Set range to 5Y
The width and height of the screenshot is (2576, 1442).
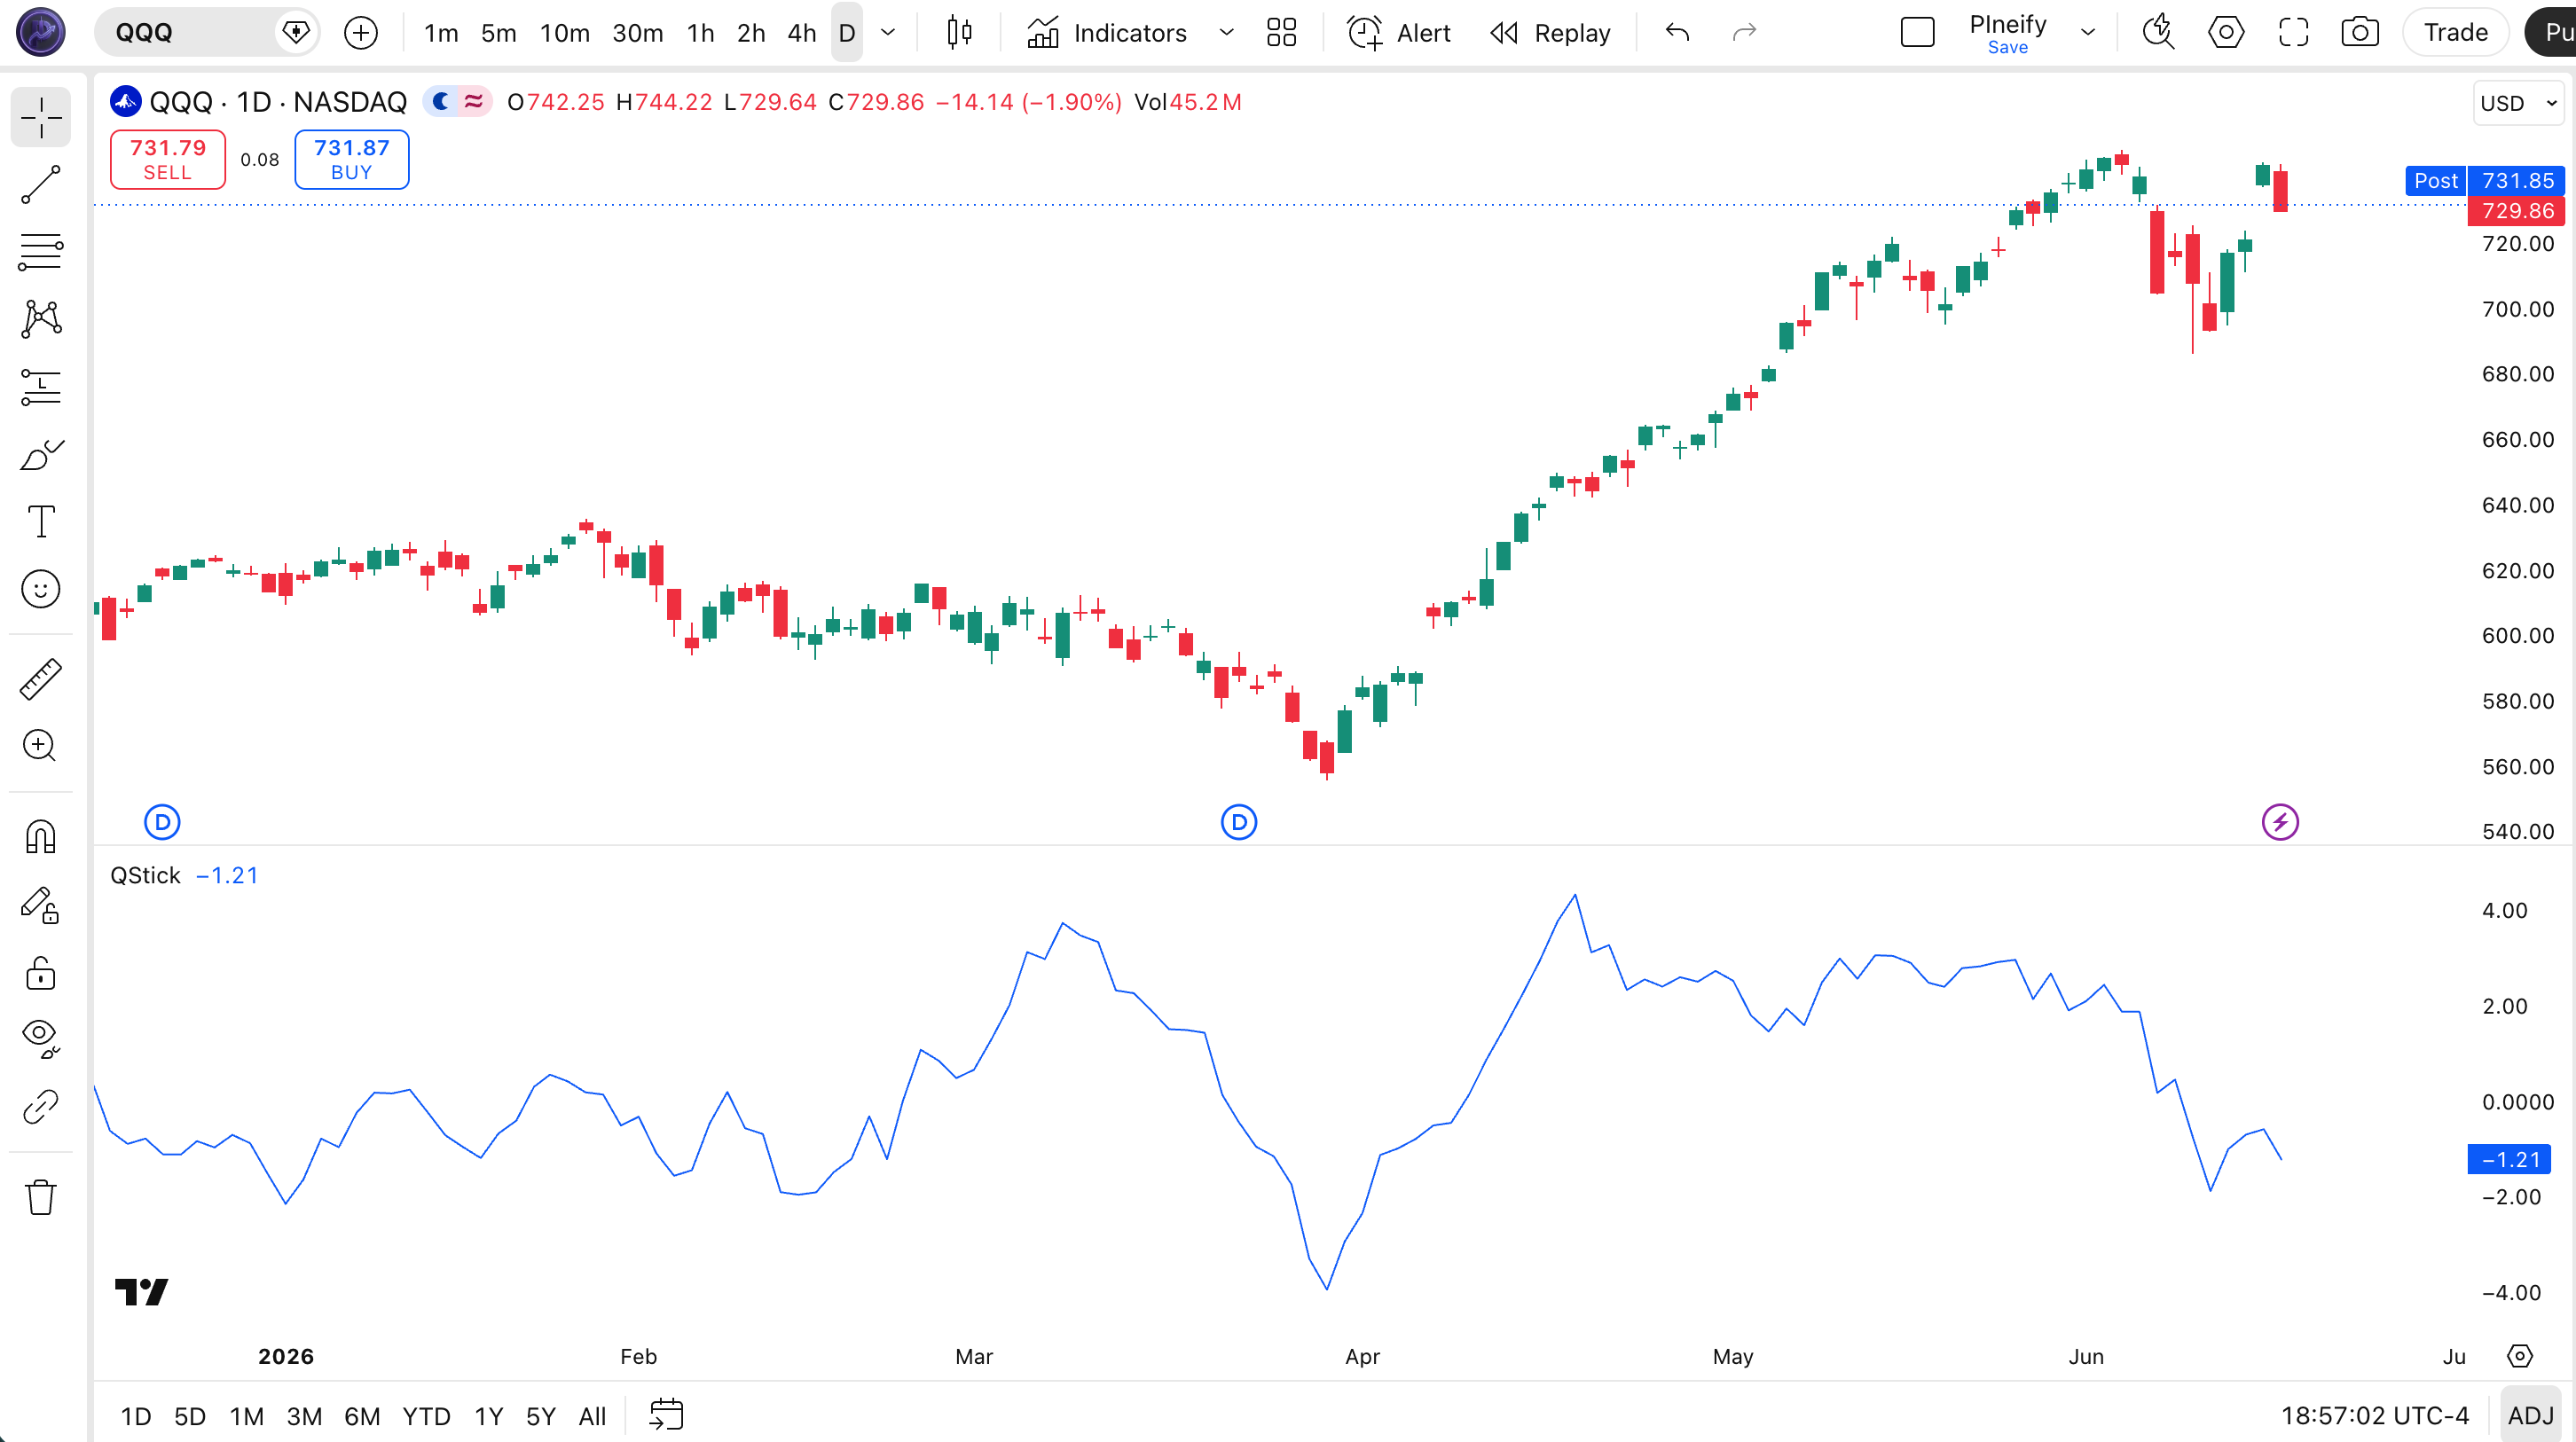click(540, 1416)
